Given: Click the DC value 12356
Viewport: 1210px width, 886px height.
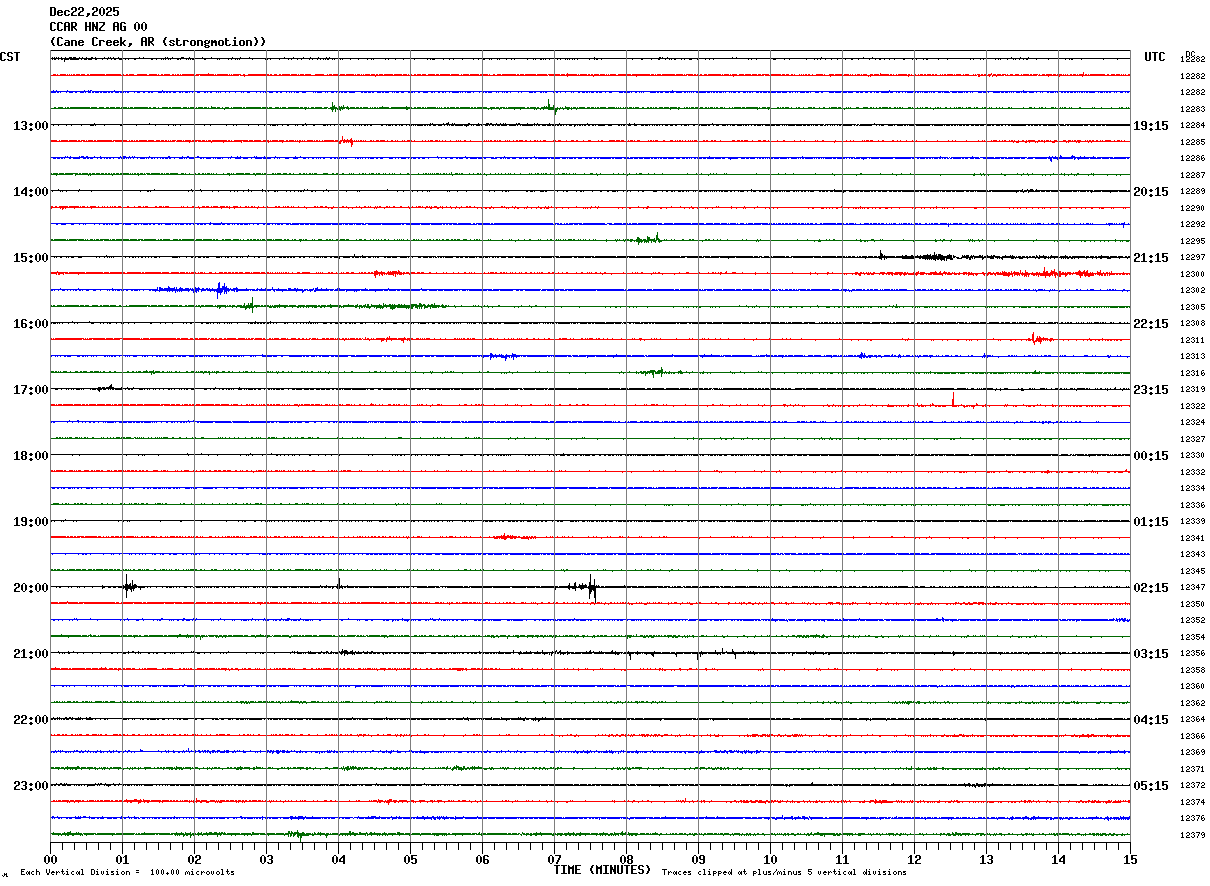Looking at the screenshot, I should click(1192, 653).
